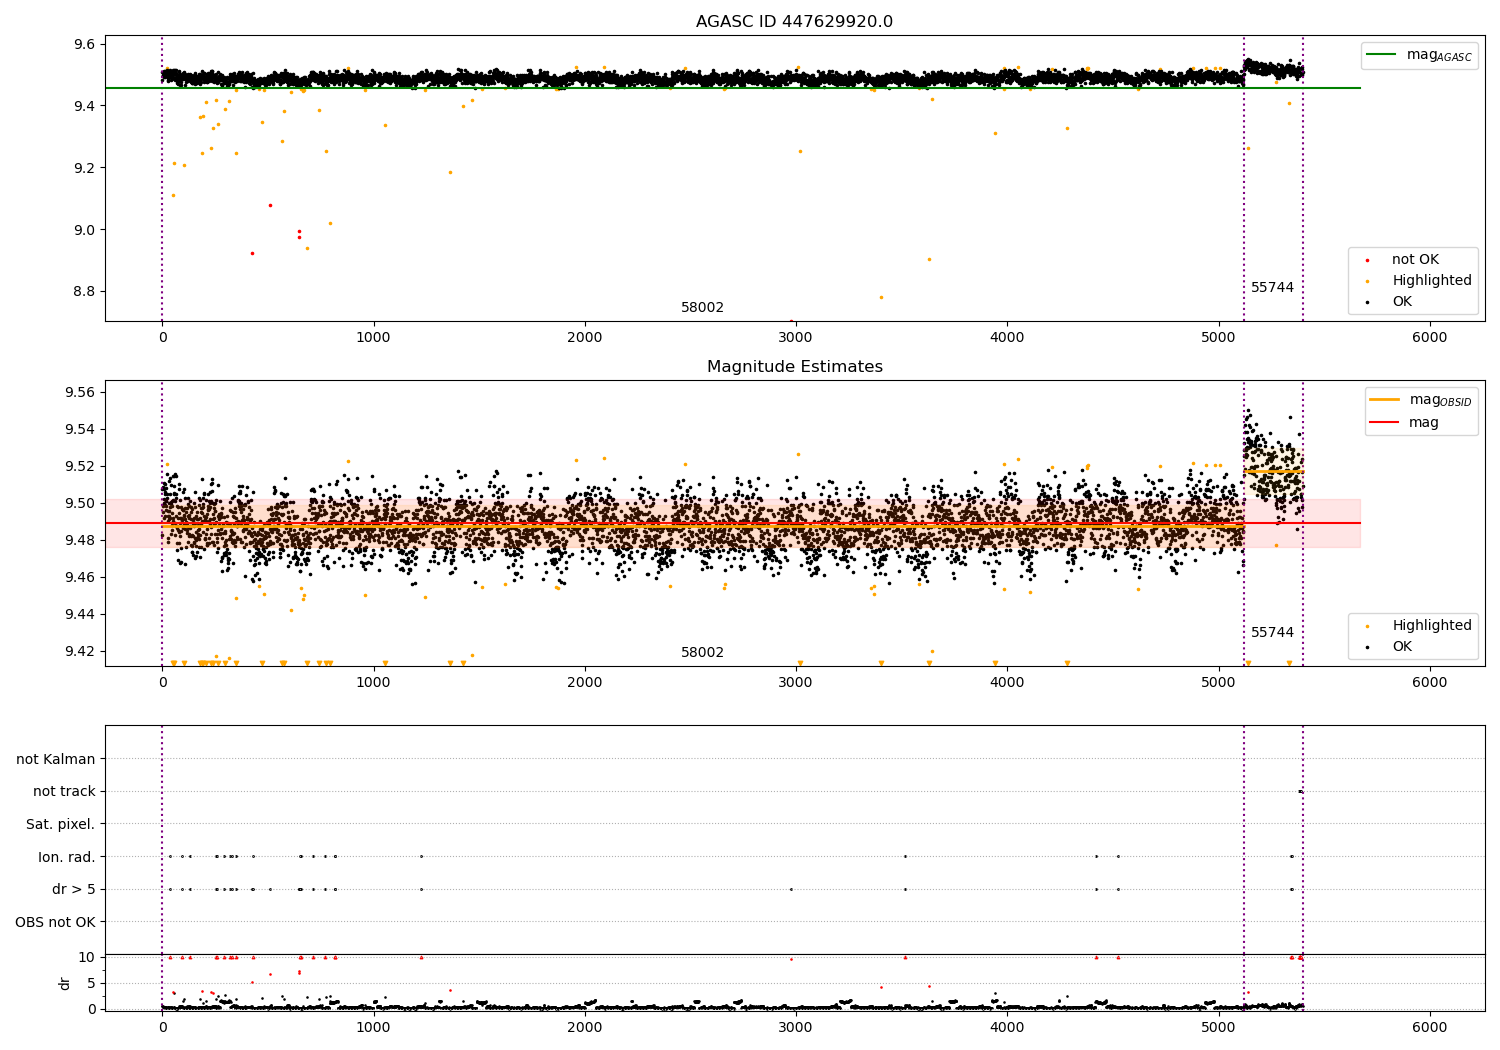Viewport: 1500px width, 1050px height.
Task: Click the 58002 annotation in the middle plot
Action: [702, 652]
